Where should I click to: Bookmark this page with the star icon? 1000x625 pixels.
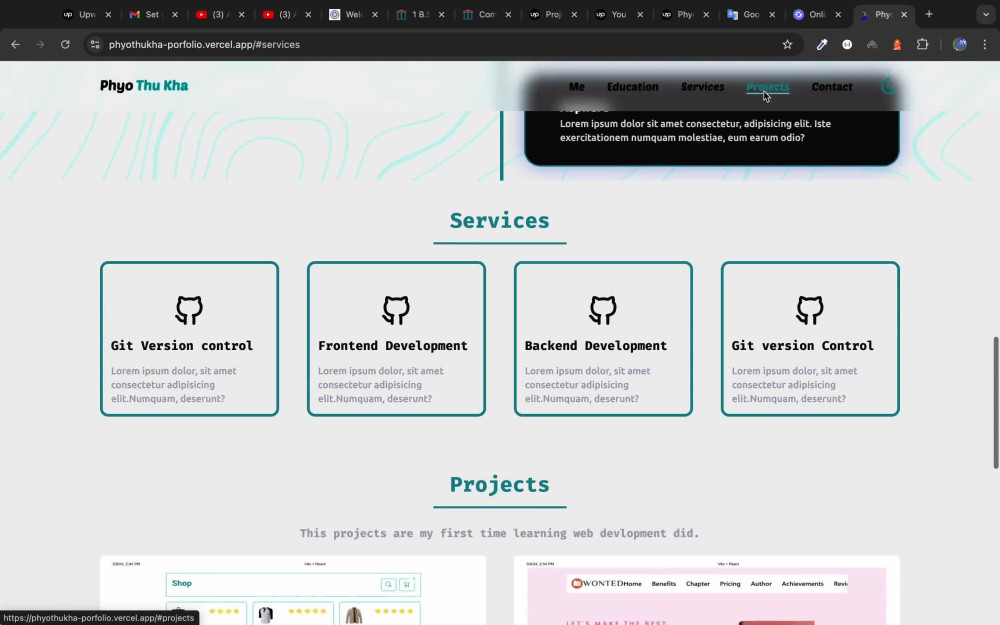click(787, 45)
